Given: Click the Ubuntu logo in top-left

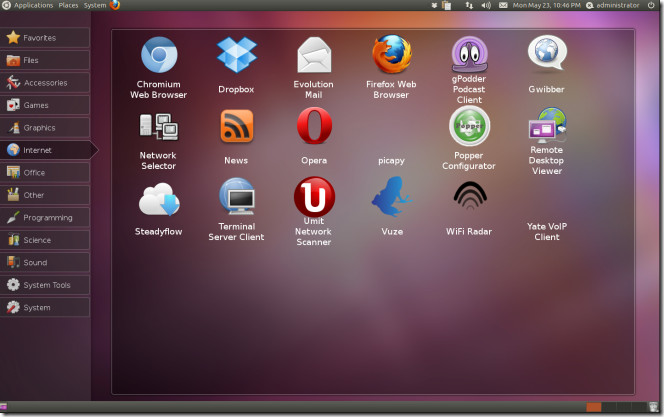Looking at the screenshot, I should [x=6, y=5].
